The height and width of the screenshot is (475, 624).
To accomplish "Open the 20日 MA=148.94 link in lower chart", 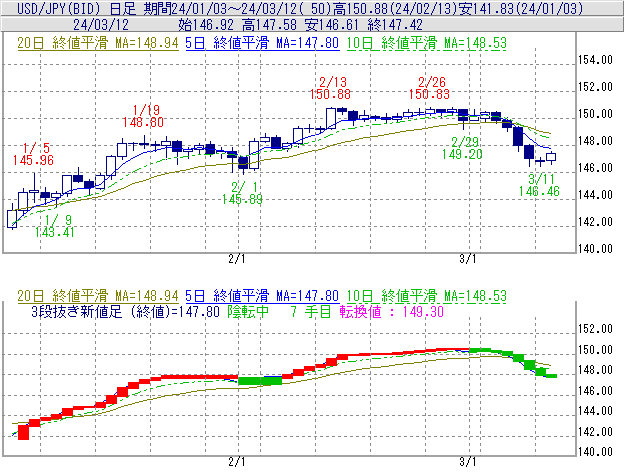I will point(98,296).
